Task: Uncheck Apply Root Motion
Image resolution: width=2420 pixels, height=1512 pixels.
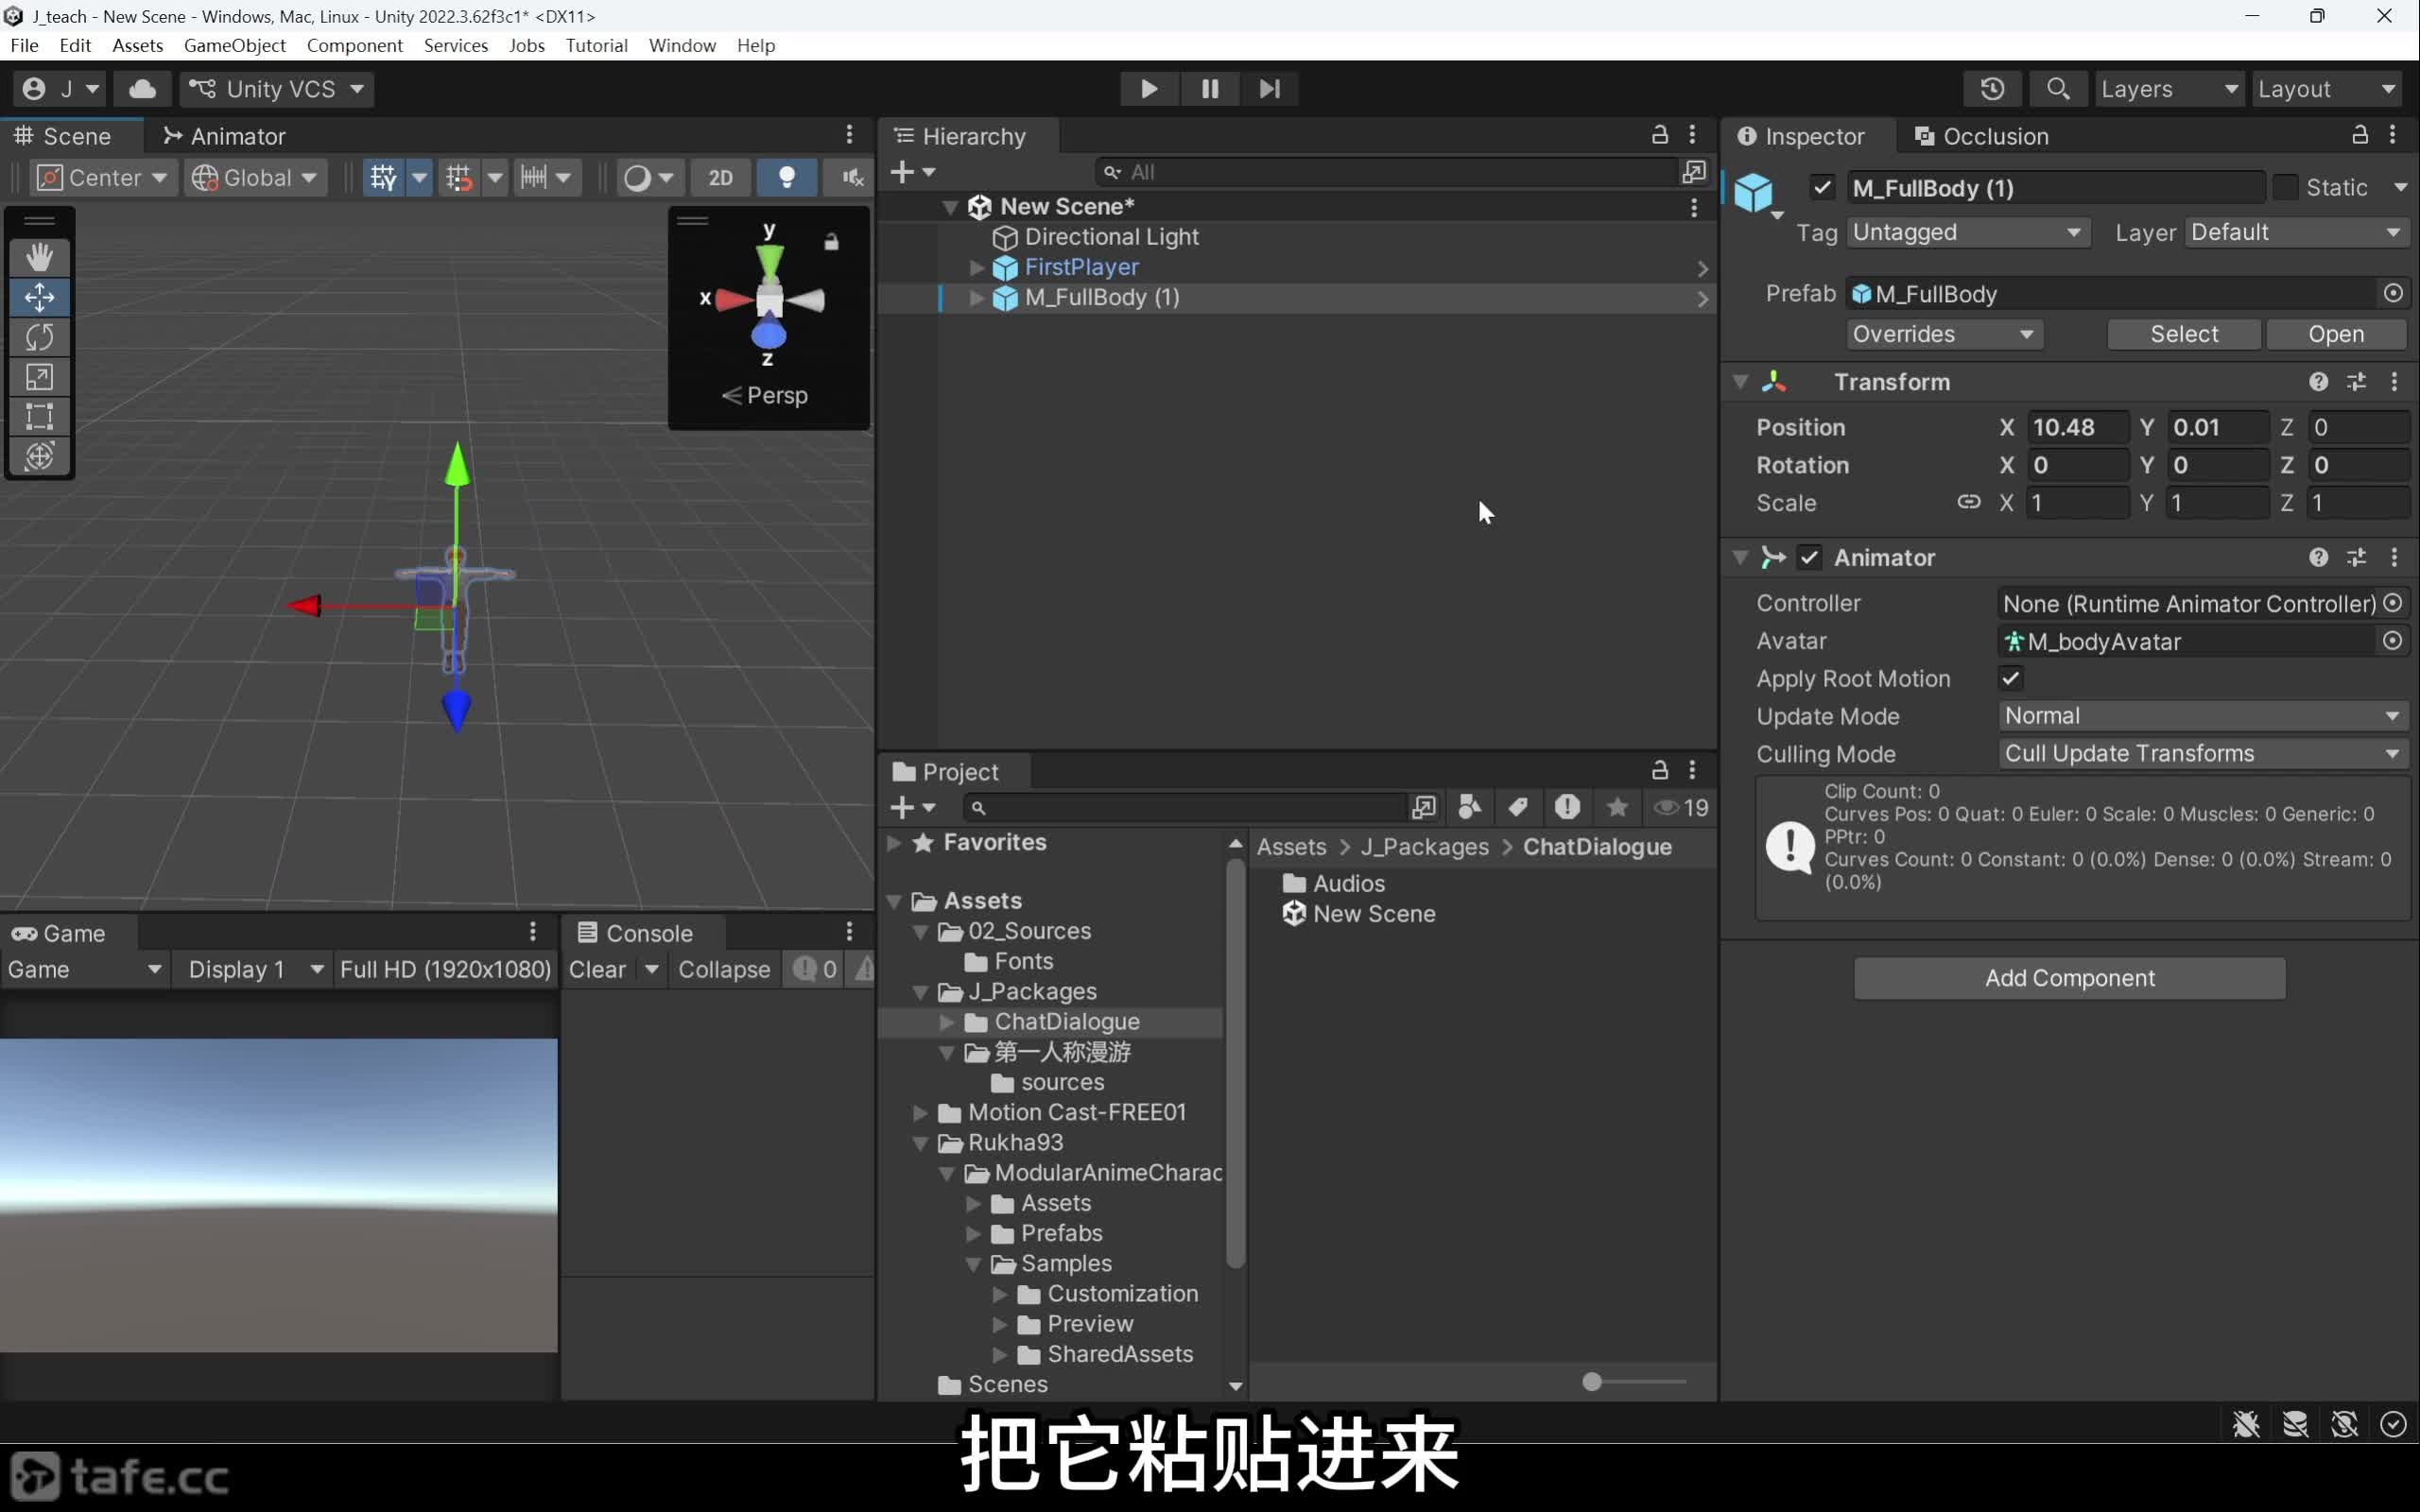Action: (x=2010, y=678)
